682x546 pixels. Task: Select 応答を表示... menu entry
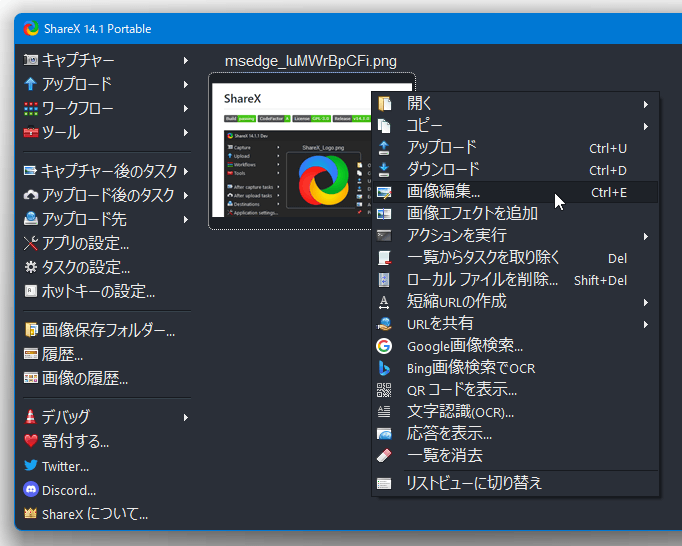(x=515, y=434)
